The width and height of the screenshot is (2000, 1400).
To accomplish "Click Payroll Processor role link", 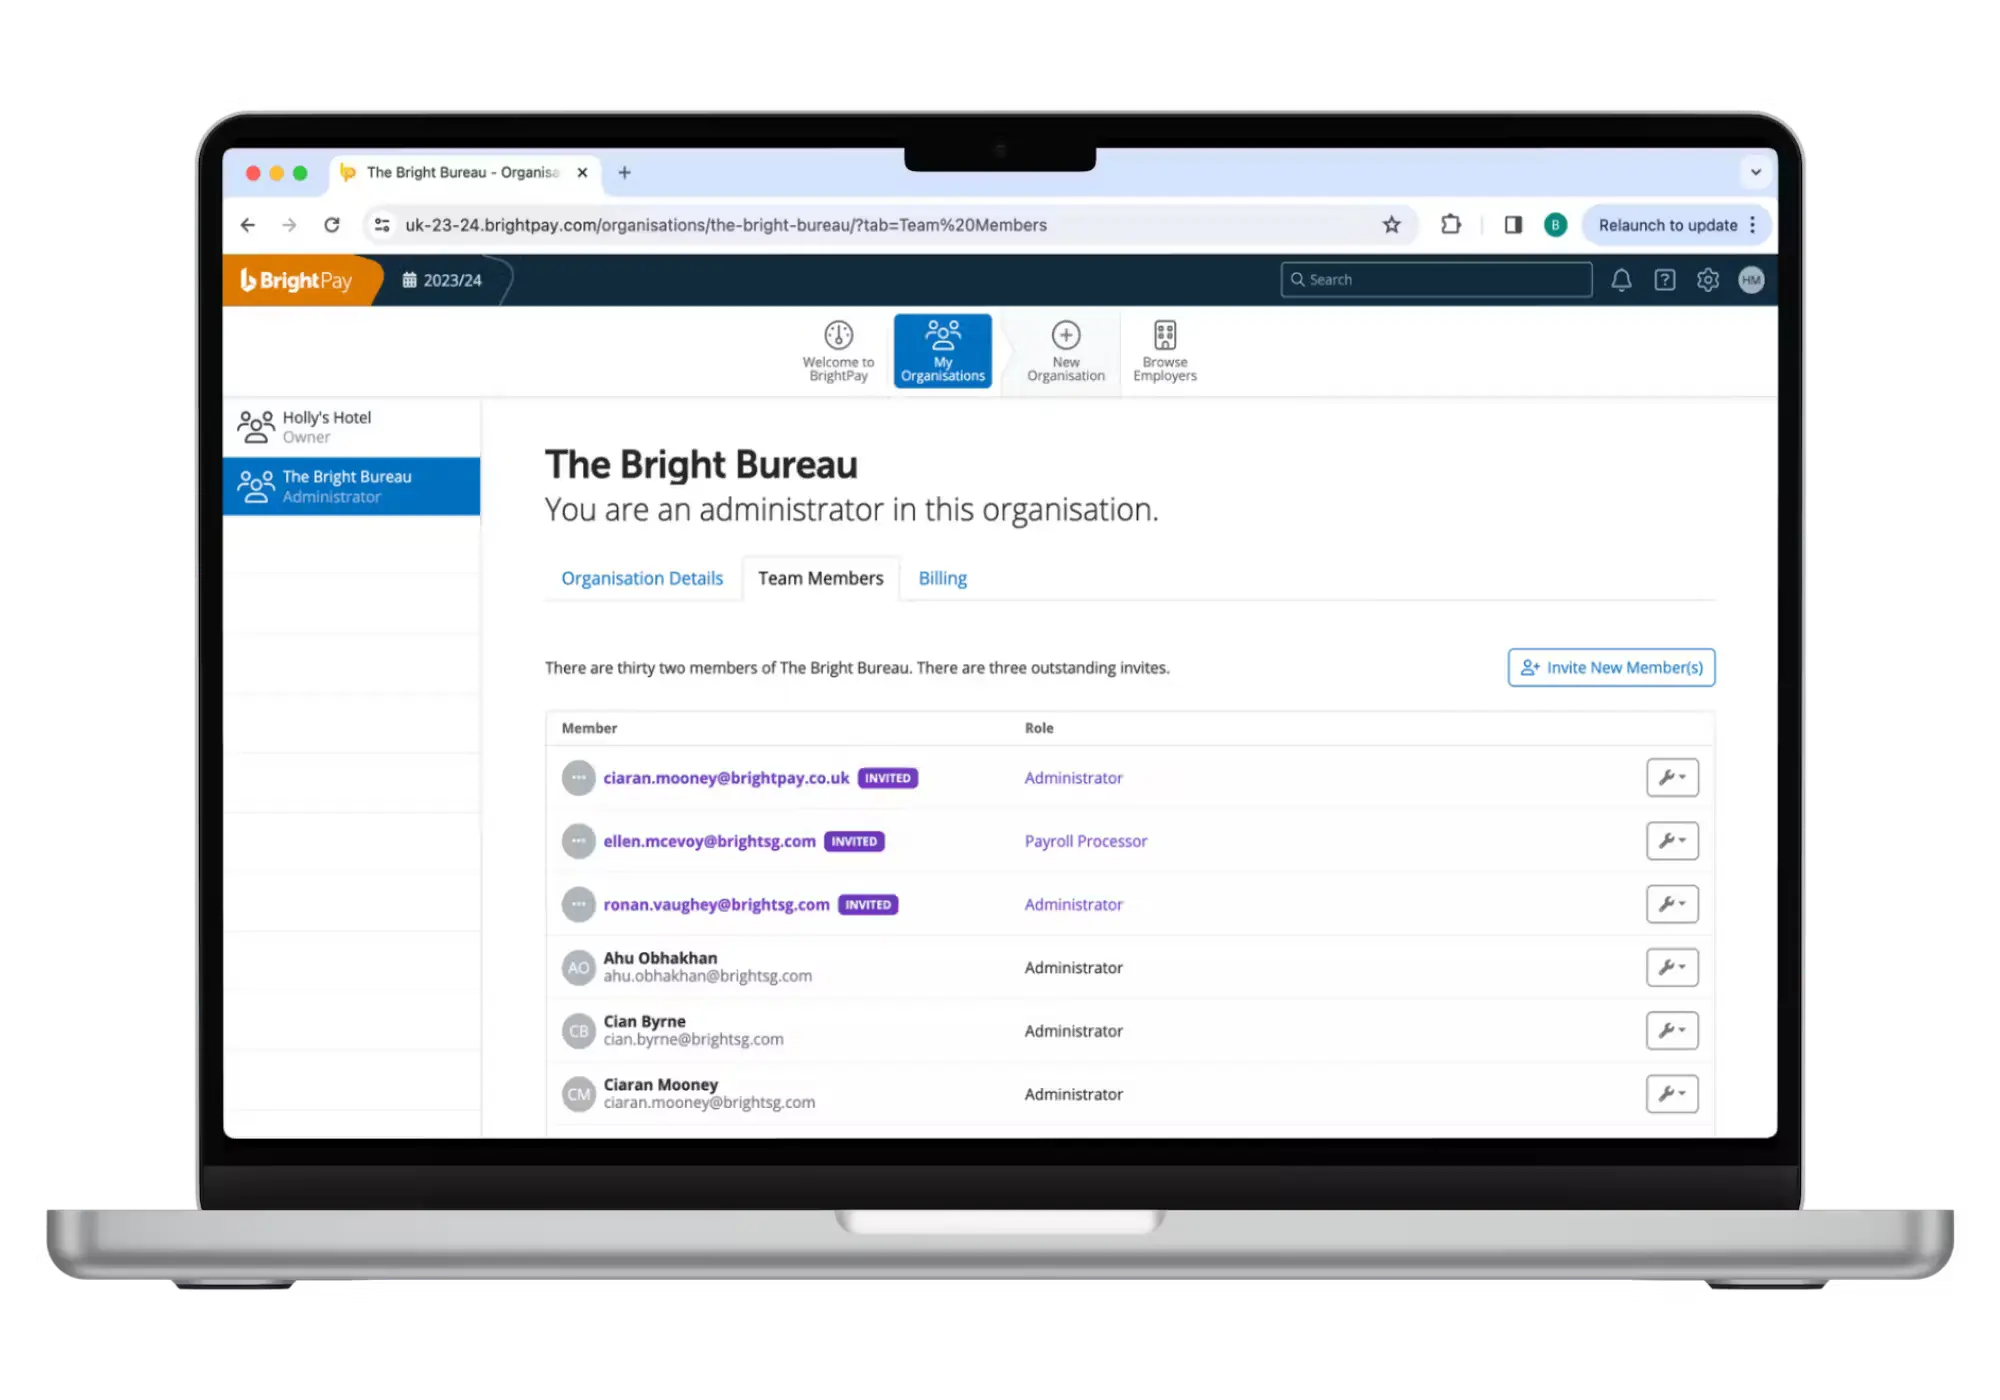I will coord(1085,842).
